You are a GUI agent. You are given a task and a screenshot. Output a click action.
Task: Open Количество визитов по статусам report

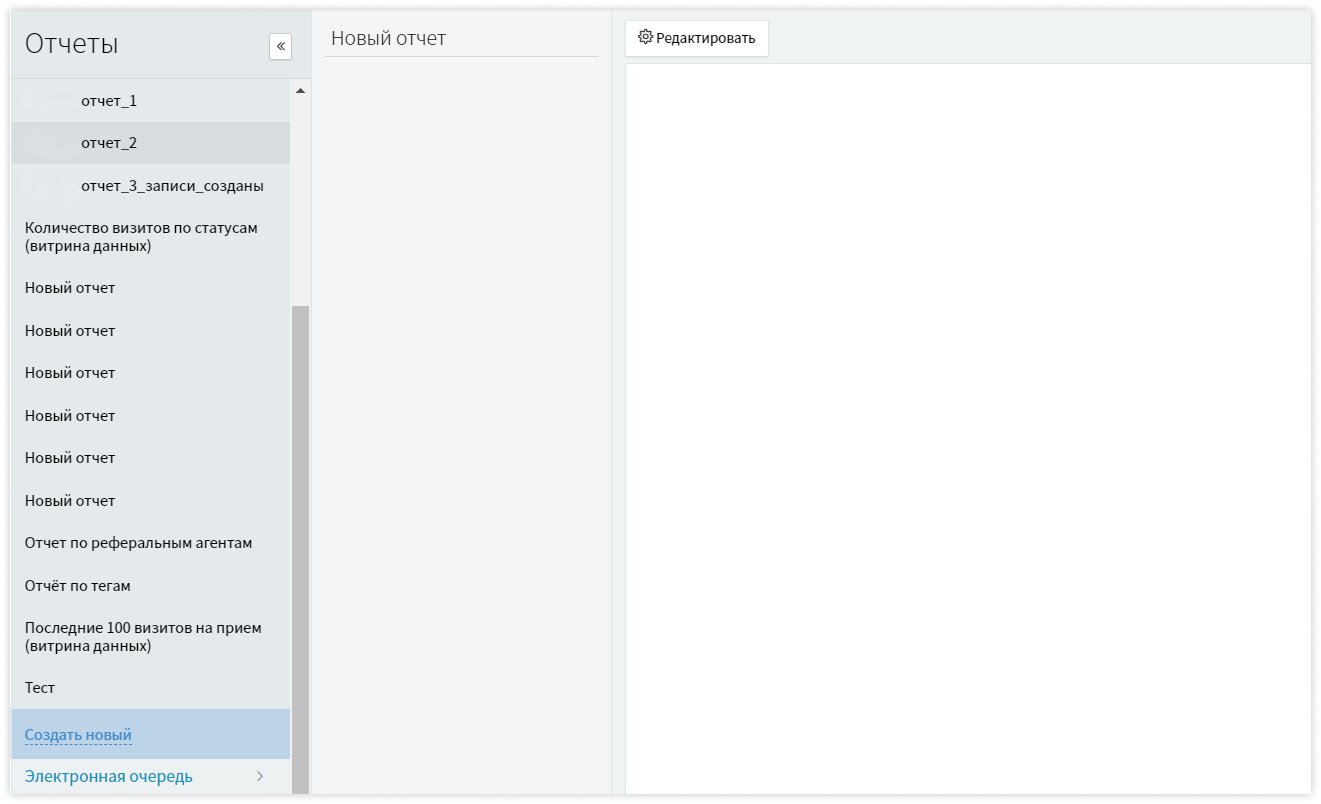[x=141, y=237]
